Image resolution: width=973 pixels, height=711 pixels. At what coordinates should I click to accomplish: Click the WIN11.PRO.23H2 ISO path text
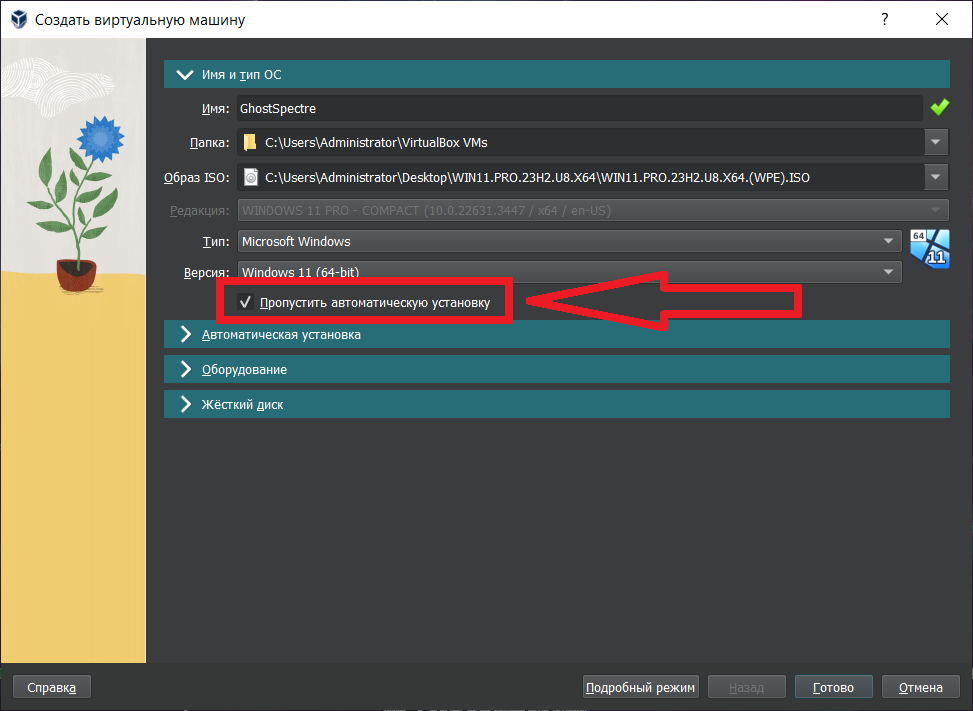(x=537, y=177)
